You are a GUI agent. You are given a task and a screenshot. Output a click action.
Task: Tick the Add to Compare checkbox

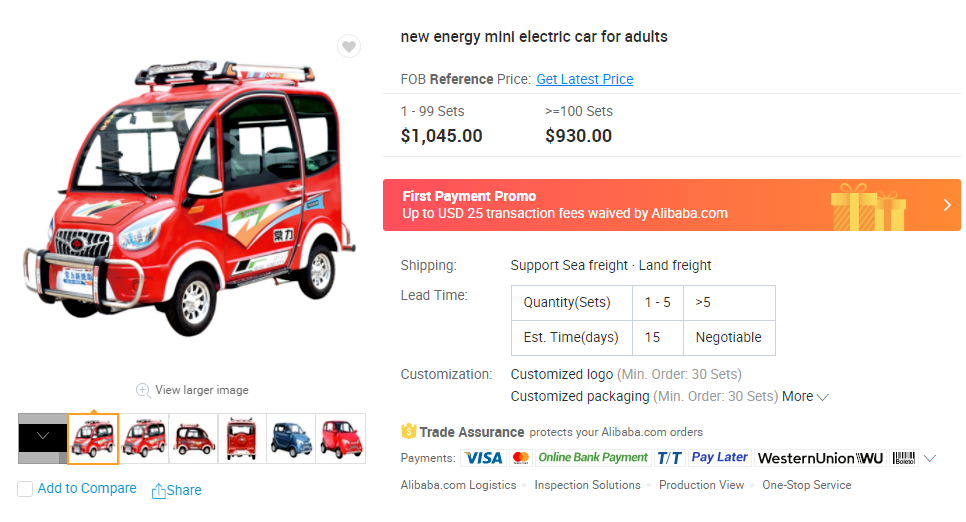25,489
